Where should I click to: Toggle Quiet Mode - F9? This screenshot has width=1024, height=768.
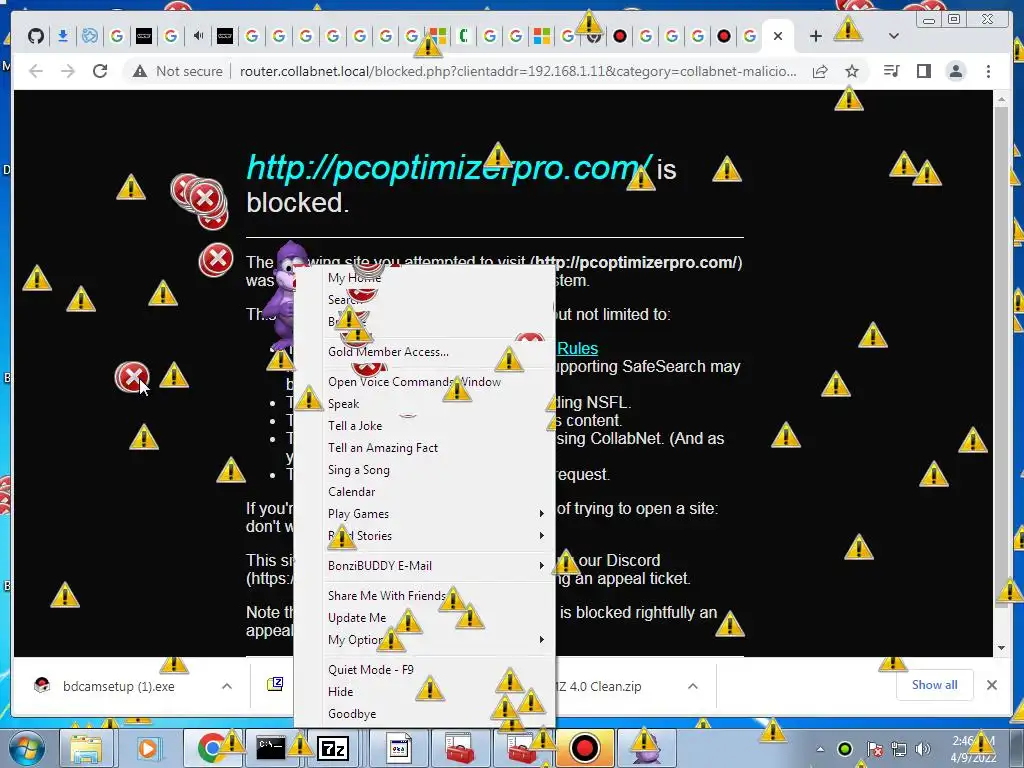click(x=370, y=670)
